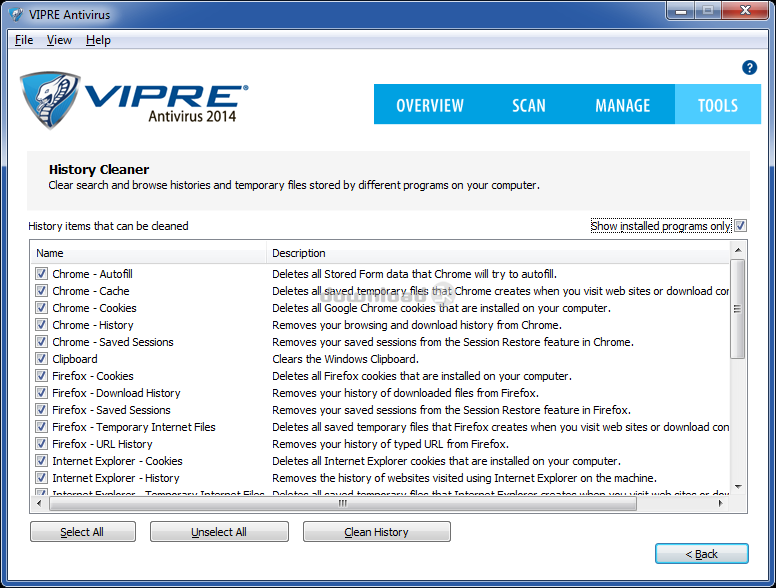Select 'Internet Explorer - Cookies' row name
This screenshot has width=776, height=588.
(117, 461)
